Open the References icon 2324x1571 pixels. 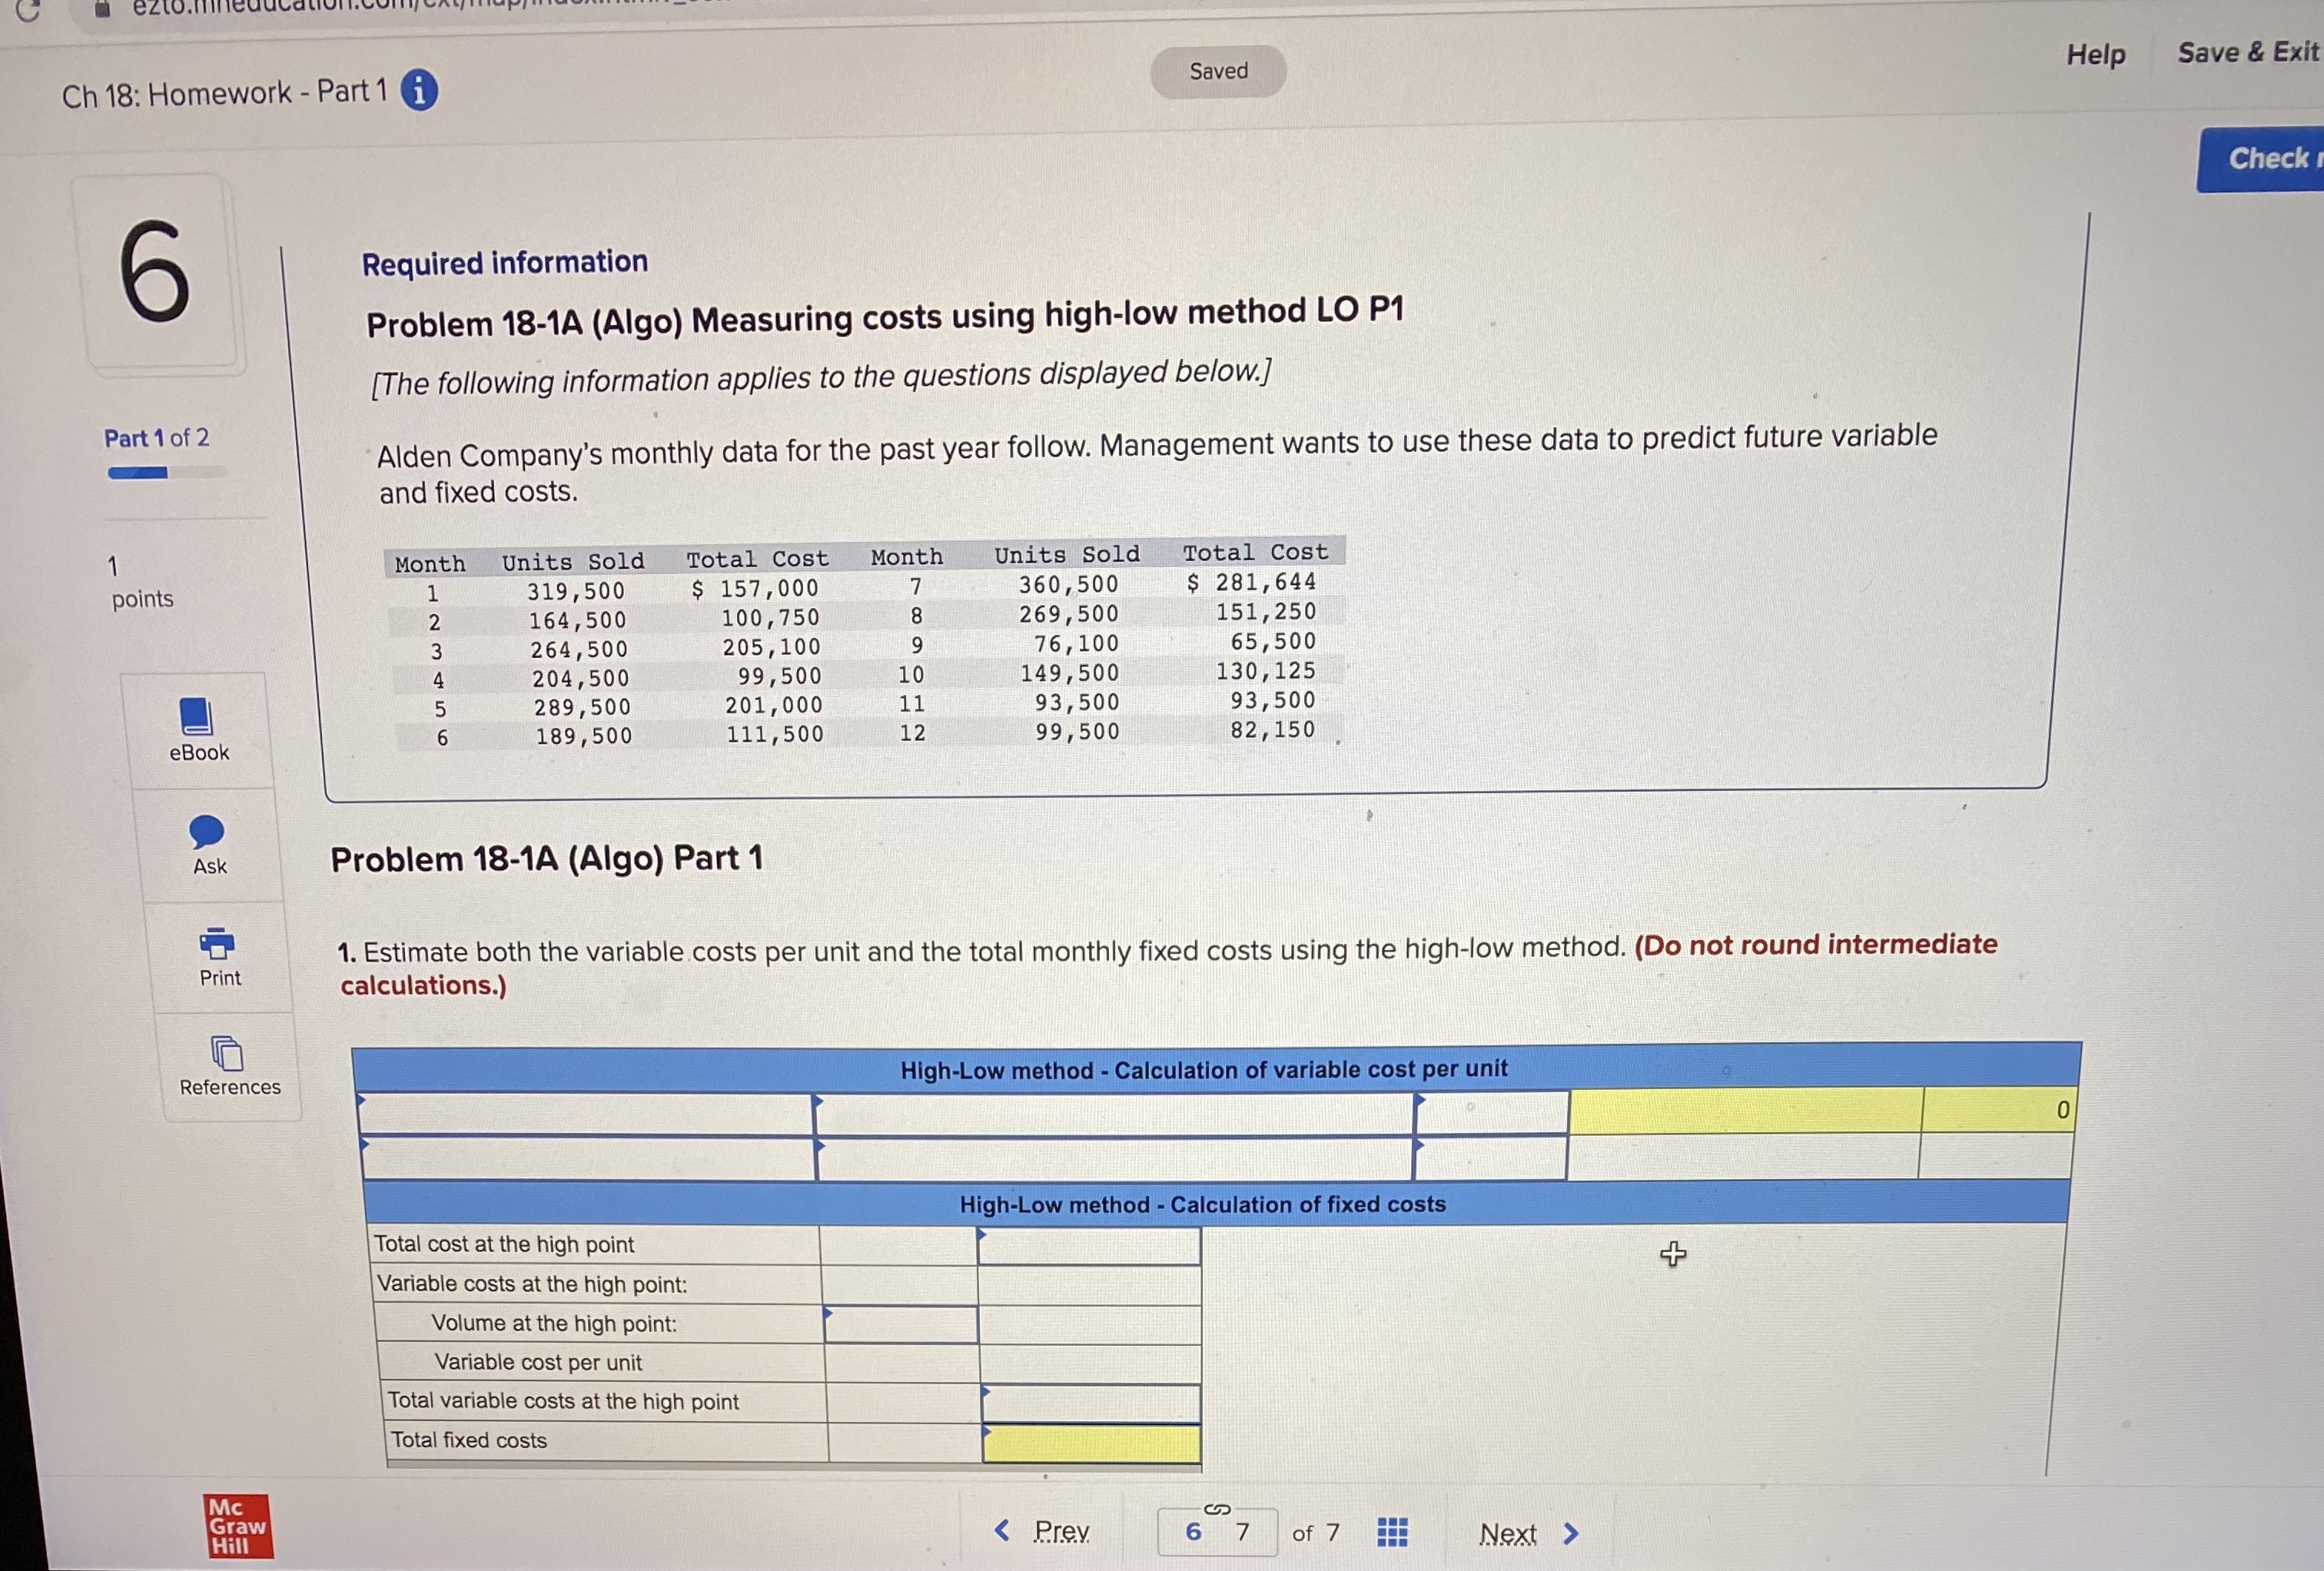pyautogui.click(x=228, y=1053)
